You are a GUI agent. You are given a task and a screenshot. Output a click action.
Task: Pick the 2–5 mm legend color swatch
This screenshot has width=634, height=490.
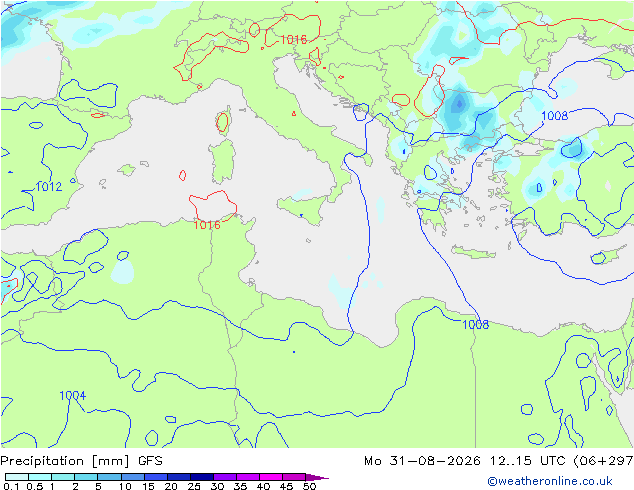87,477
